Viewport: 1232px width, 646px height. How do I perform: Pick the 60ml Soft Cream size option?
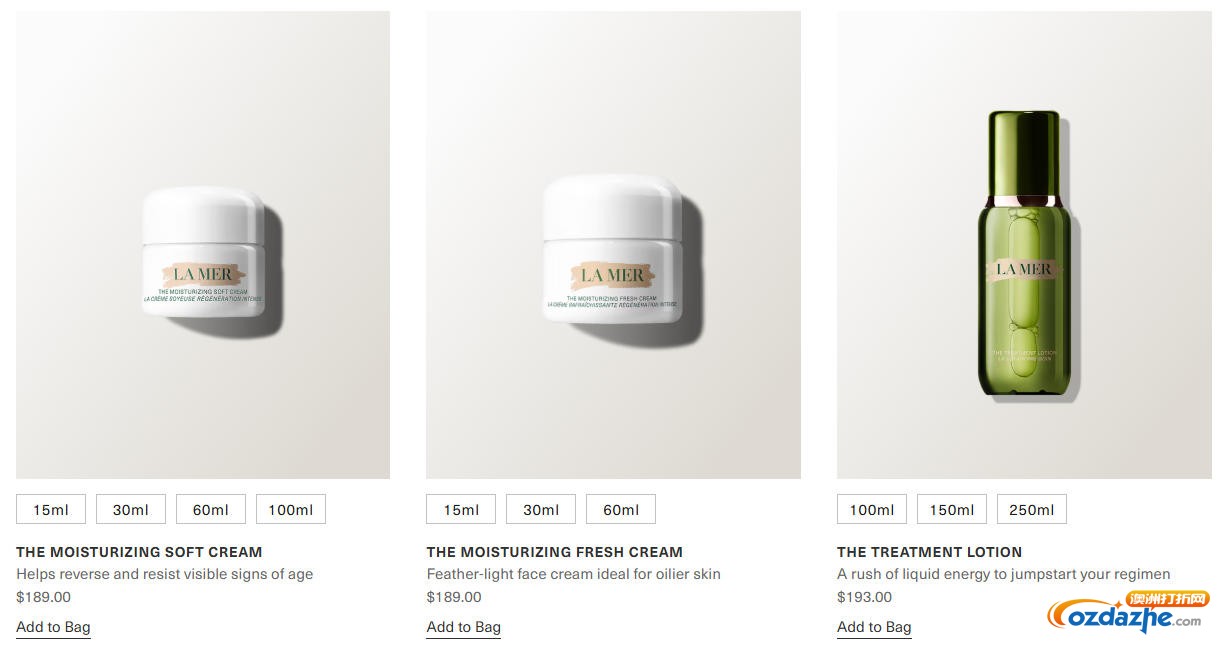pos(211,509)
